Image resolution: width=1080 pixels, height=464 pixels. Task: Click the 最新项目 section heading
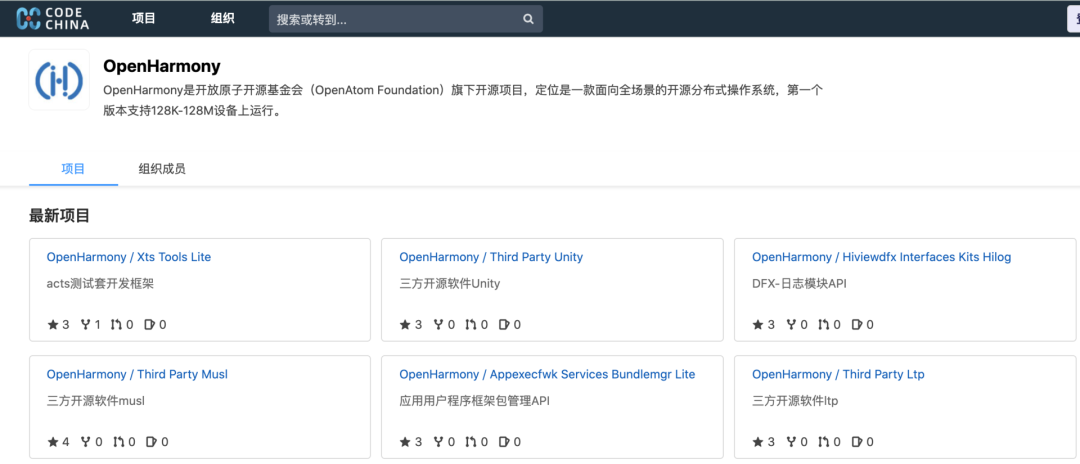(x=59, y=215)
